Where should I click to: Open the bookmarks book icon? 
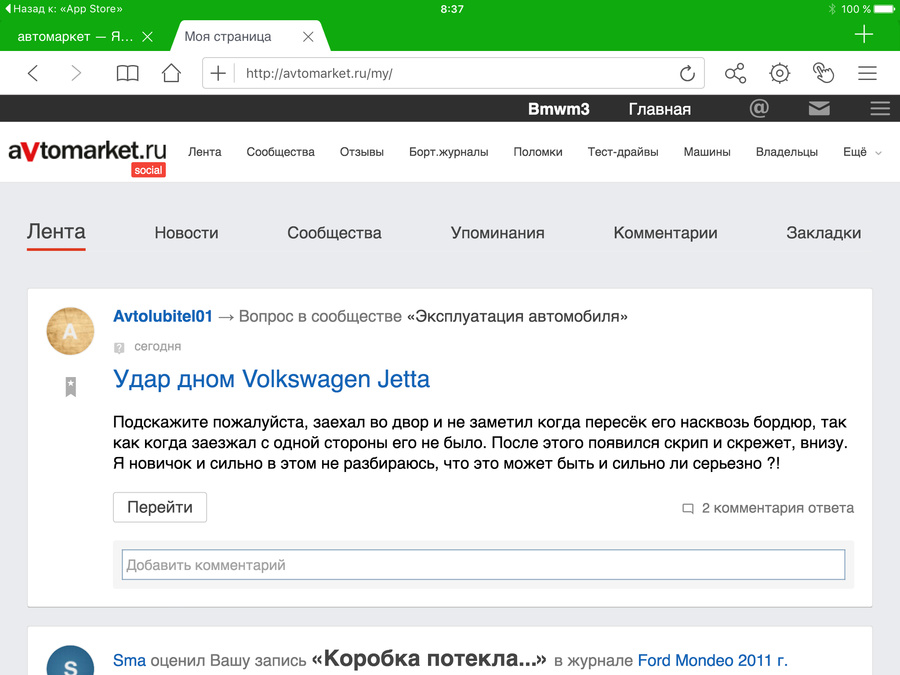tap(127, 73)
